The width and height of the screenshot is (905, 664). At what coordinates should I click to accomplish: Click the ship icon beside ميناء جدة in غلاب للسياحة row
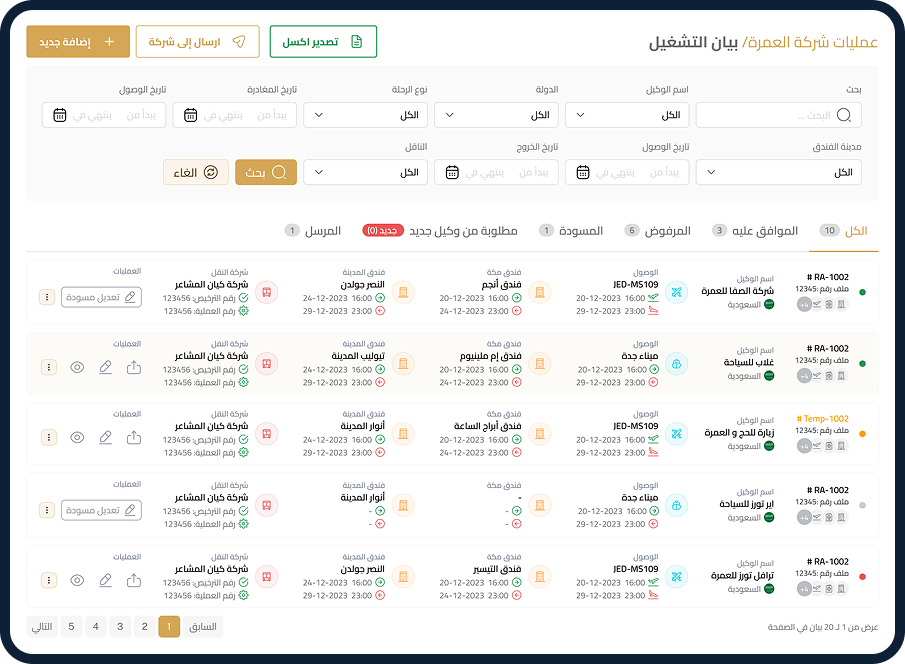tap(676, 363)
